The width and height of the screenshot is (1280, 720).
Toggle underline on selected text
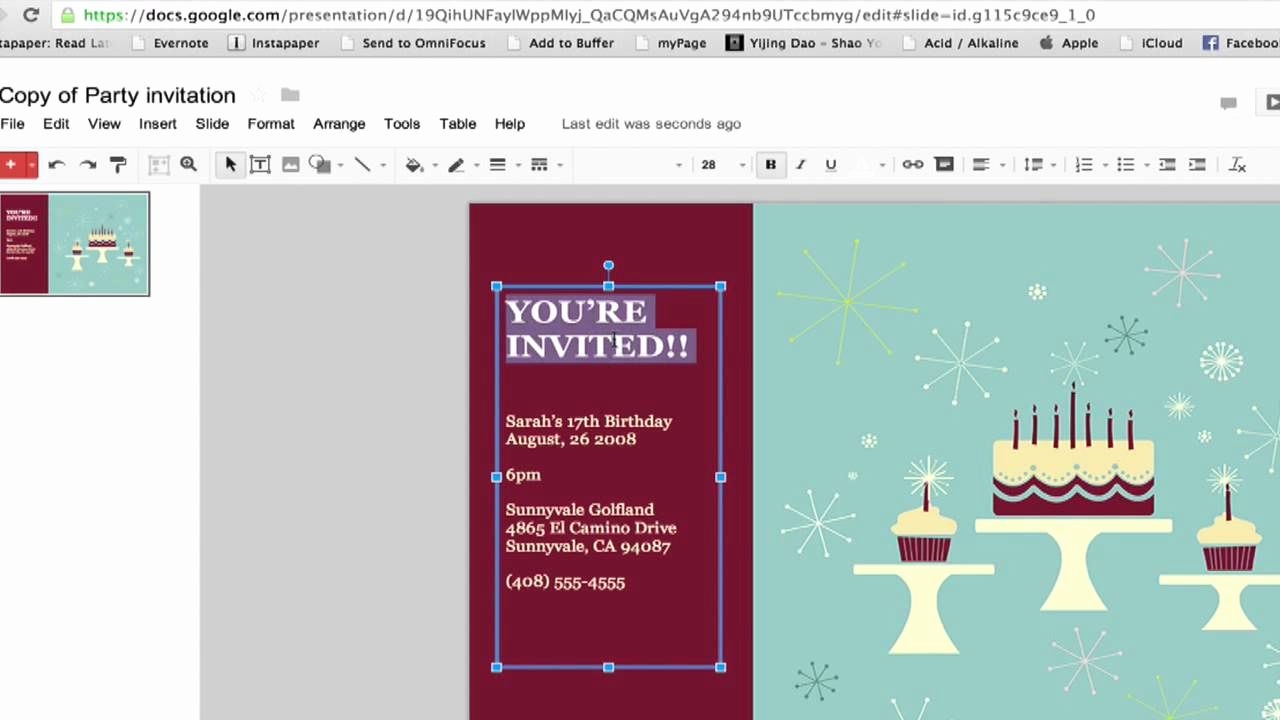click(x=830, y=164)
